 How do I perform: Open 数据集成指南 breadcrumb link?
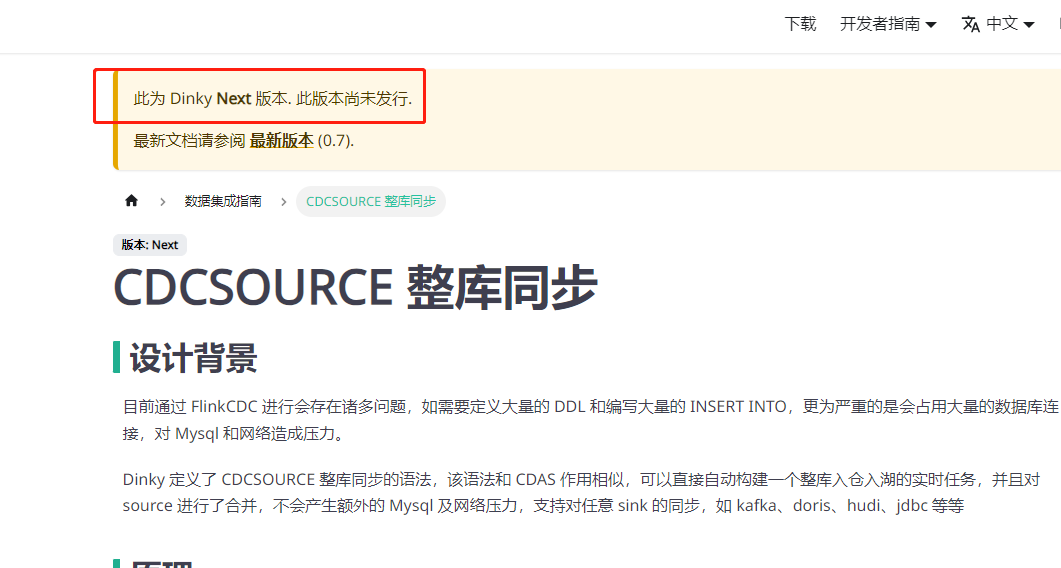click(223, 201)
